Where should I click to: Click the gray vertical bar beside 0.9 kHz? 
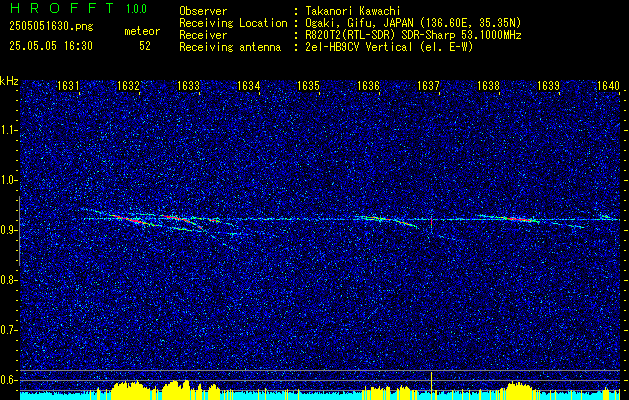[x=19, y=231]
